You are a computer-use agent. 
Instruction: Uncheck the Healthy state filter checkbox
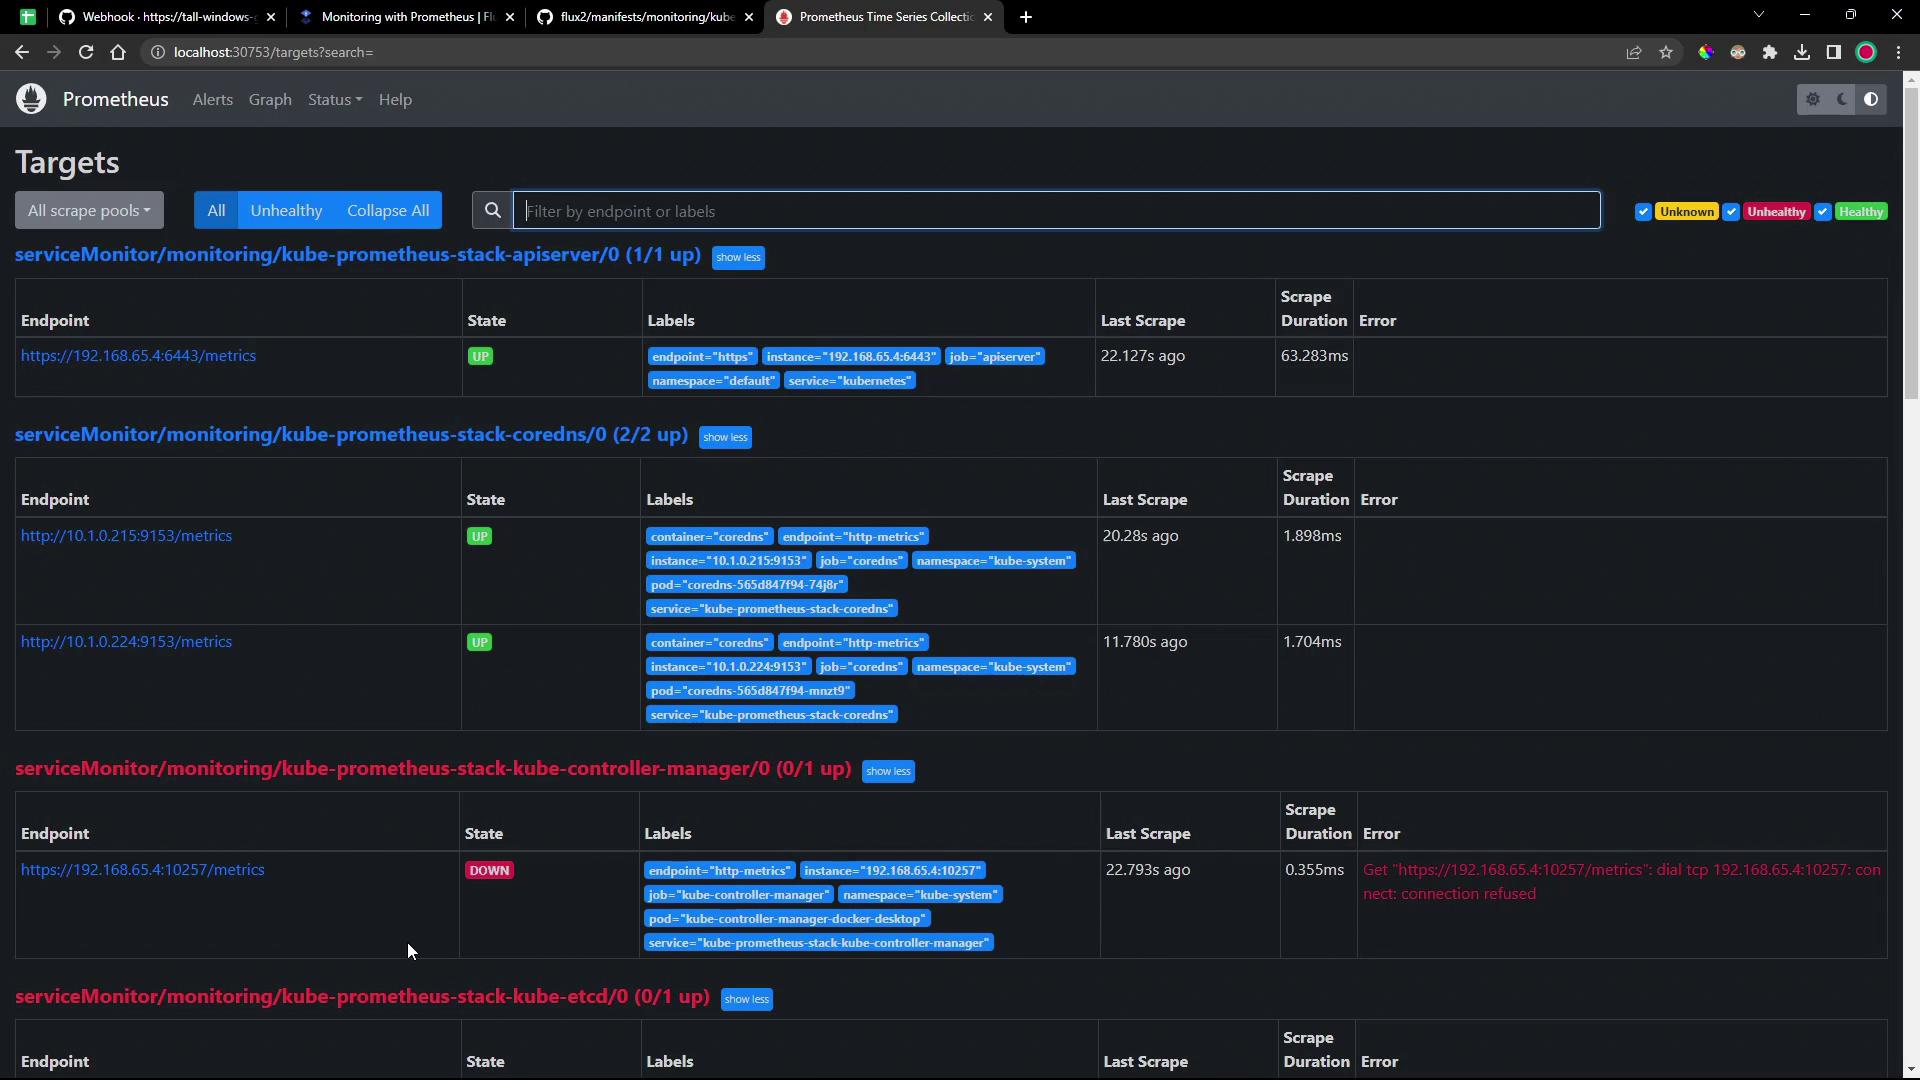pyautogui.click(x=1822, y=212)
